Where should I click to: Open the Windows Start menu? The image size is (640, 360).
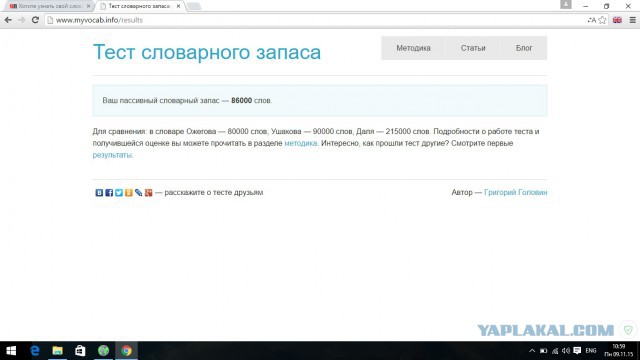pos(11,351)
